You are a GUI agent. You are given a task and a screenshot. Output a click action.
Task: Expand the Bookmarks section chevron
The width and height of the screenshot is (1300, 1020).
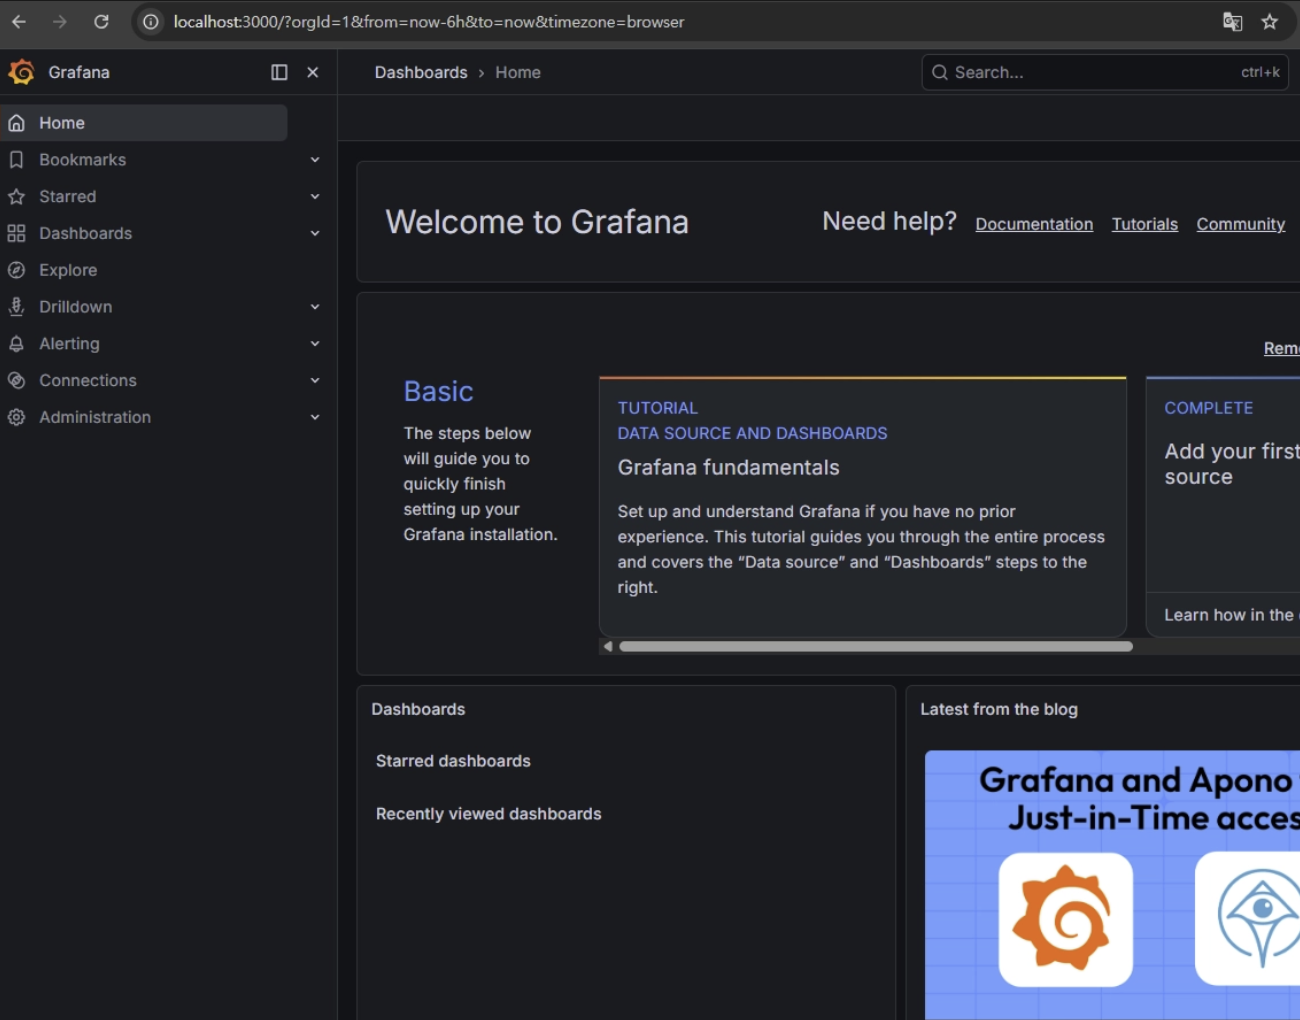(315, 160)
